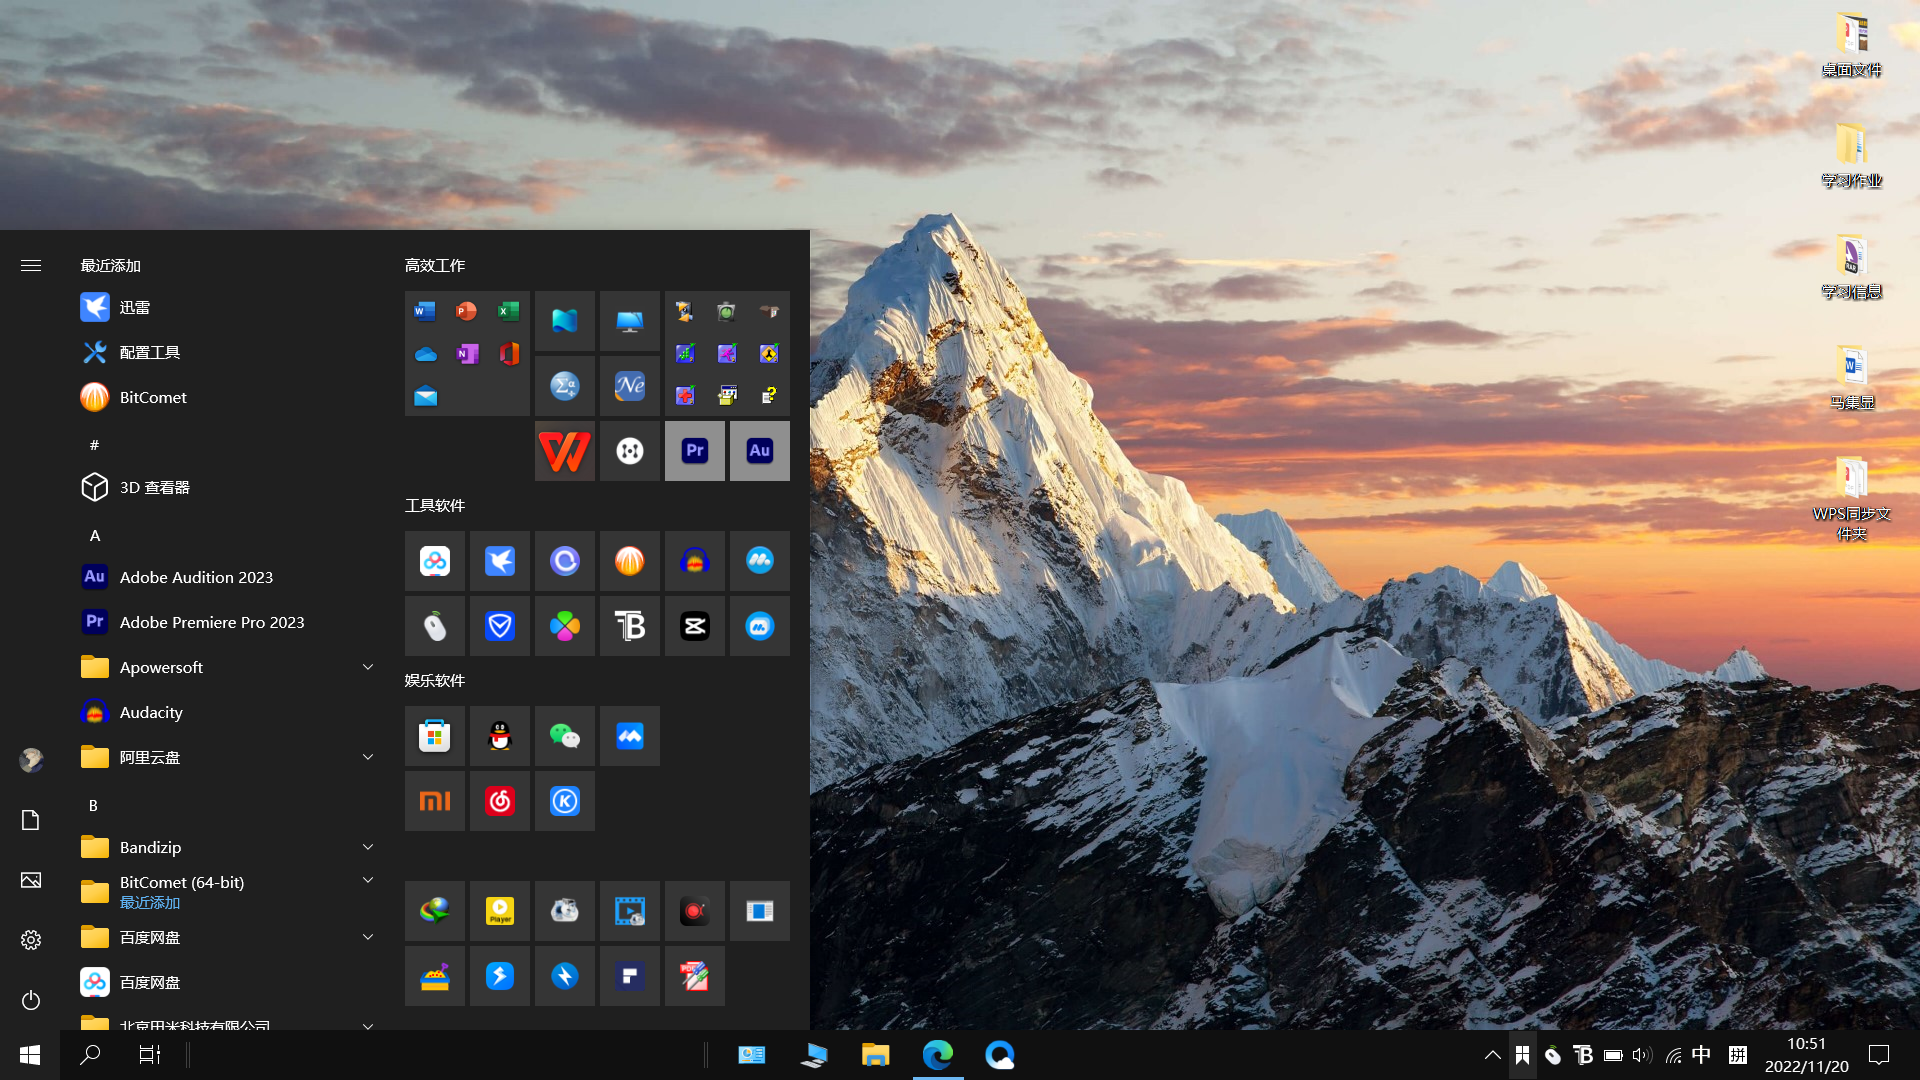Launch the CapCut tile
Screen dimensions: 1920x1080
tap(694, 626)
